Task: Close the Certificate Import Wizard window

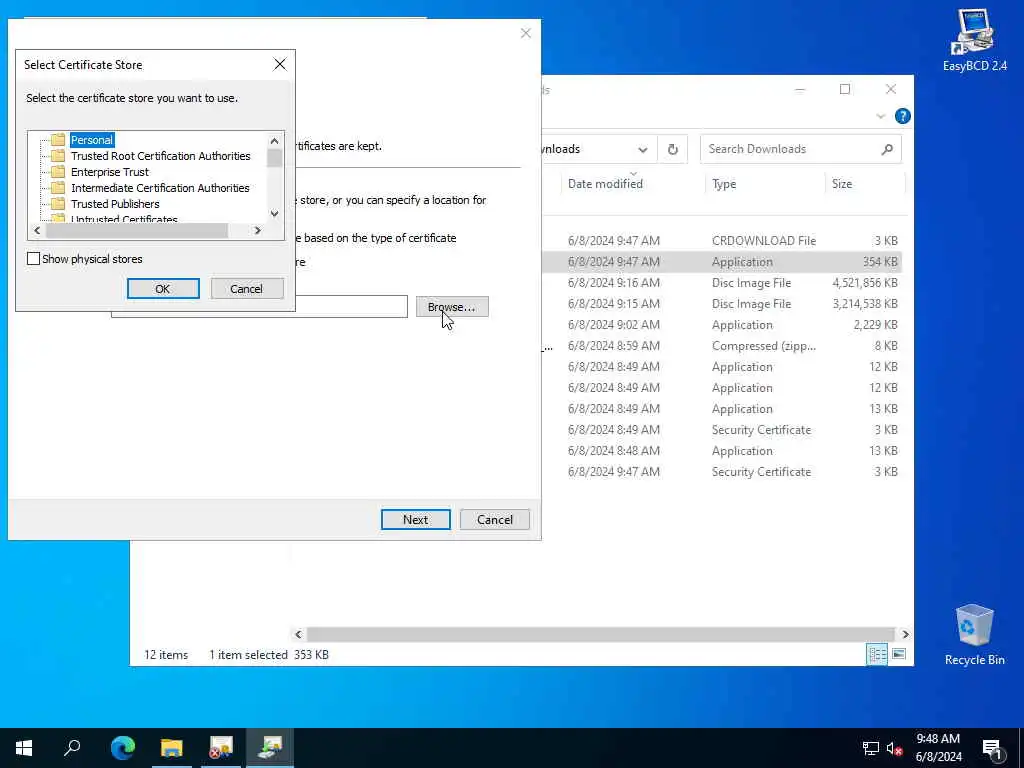Action: (526, 33)
